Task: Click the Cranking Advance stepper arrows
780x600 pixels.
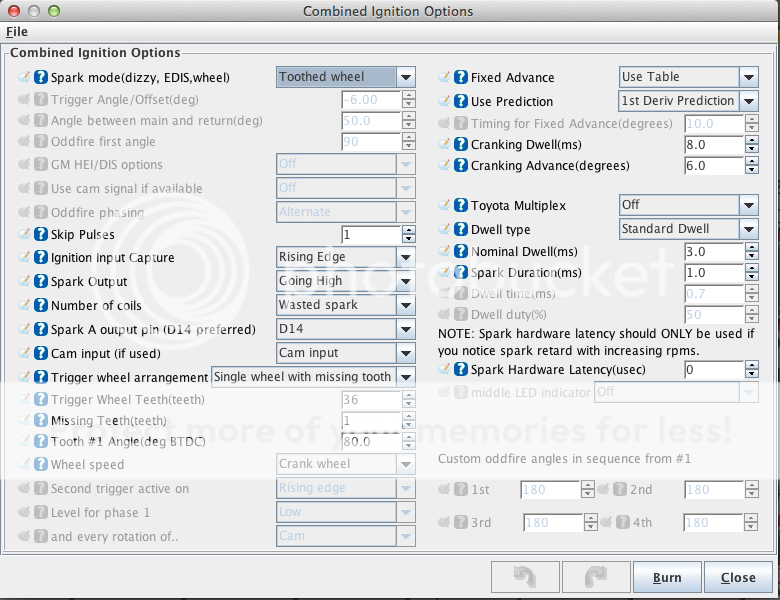Action: [752, 165]
